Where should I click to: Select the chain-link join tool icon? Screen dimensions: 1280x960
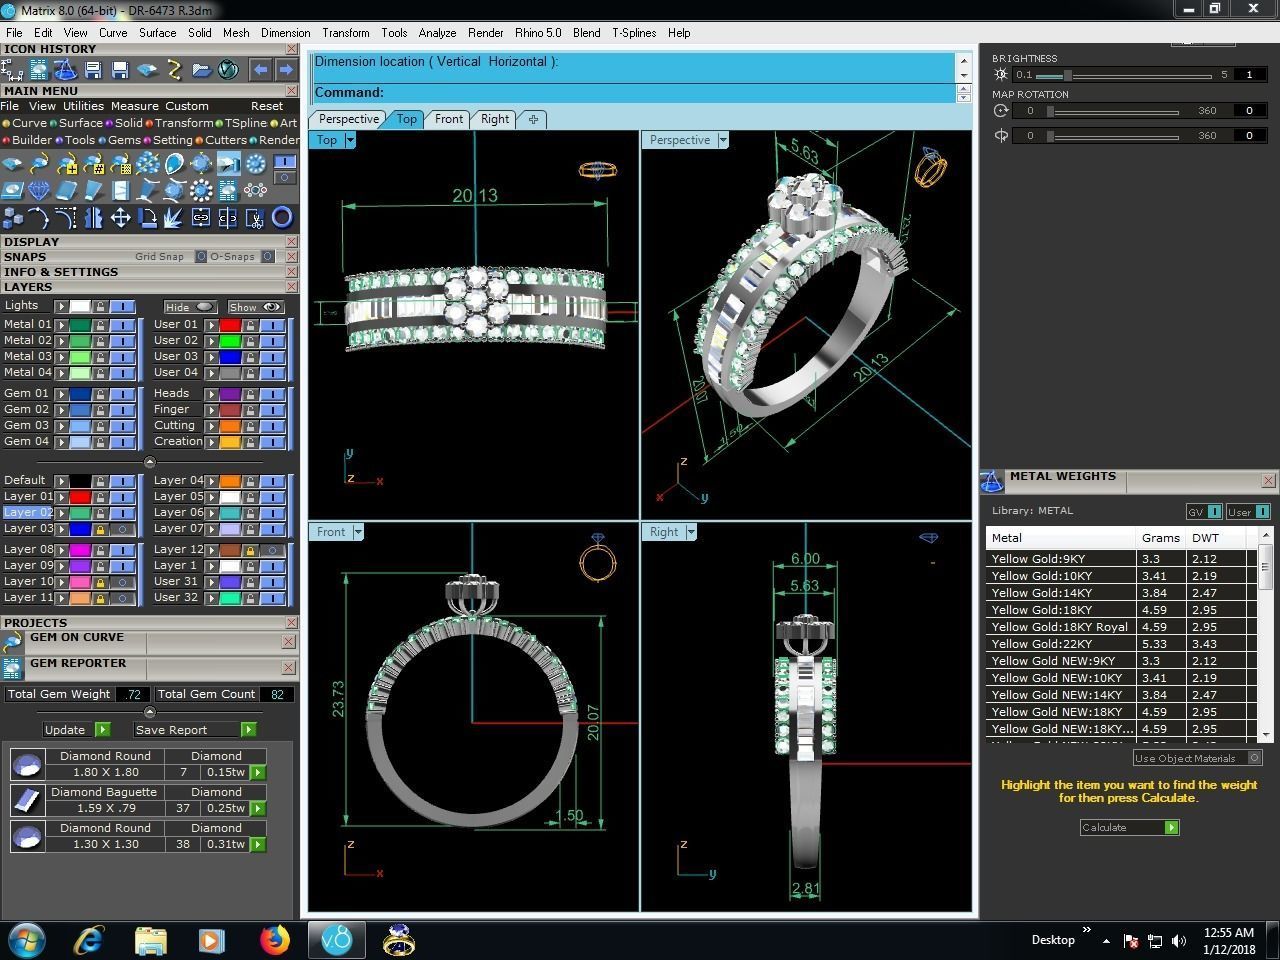click(x=200, y=217)
